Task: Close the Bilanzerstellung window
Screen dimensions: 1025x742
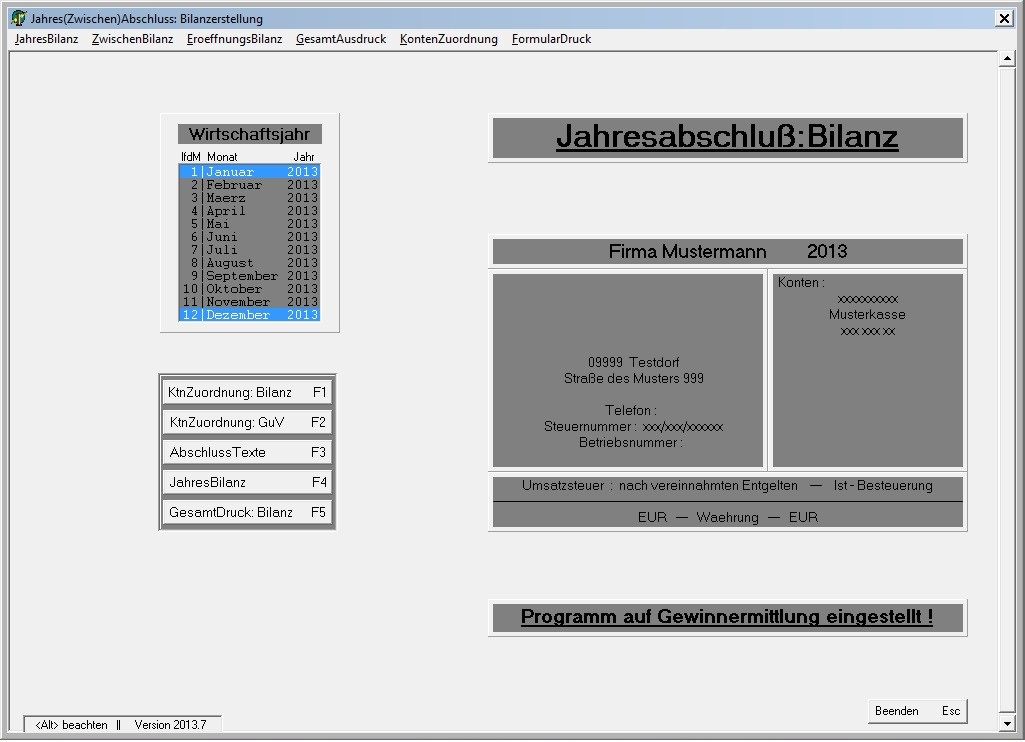Action: click(x=1004, y=18)
